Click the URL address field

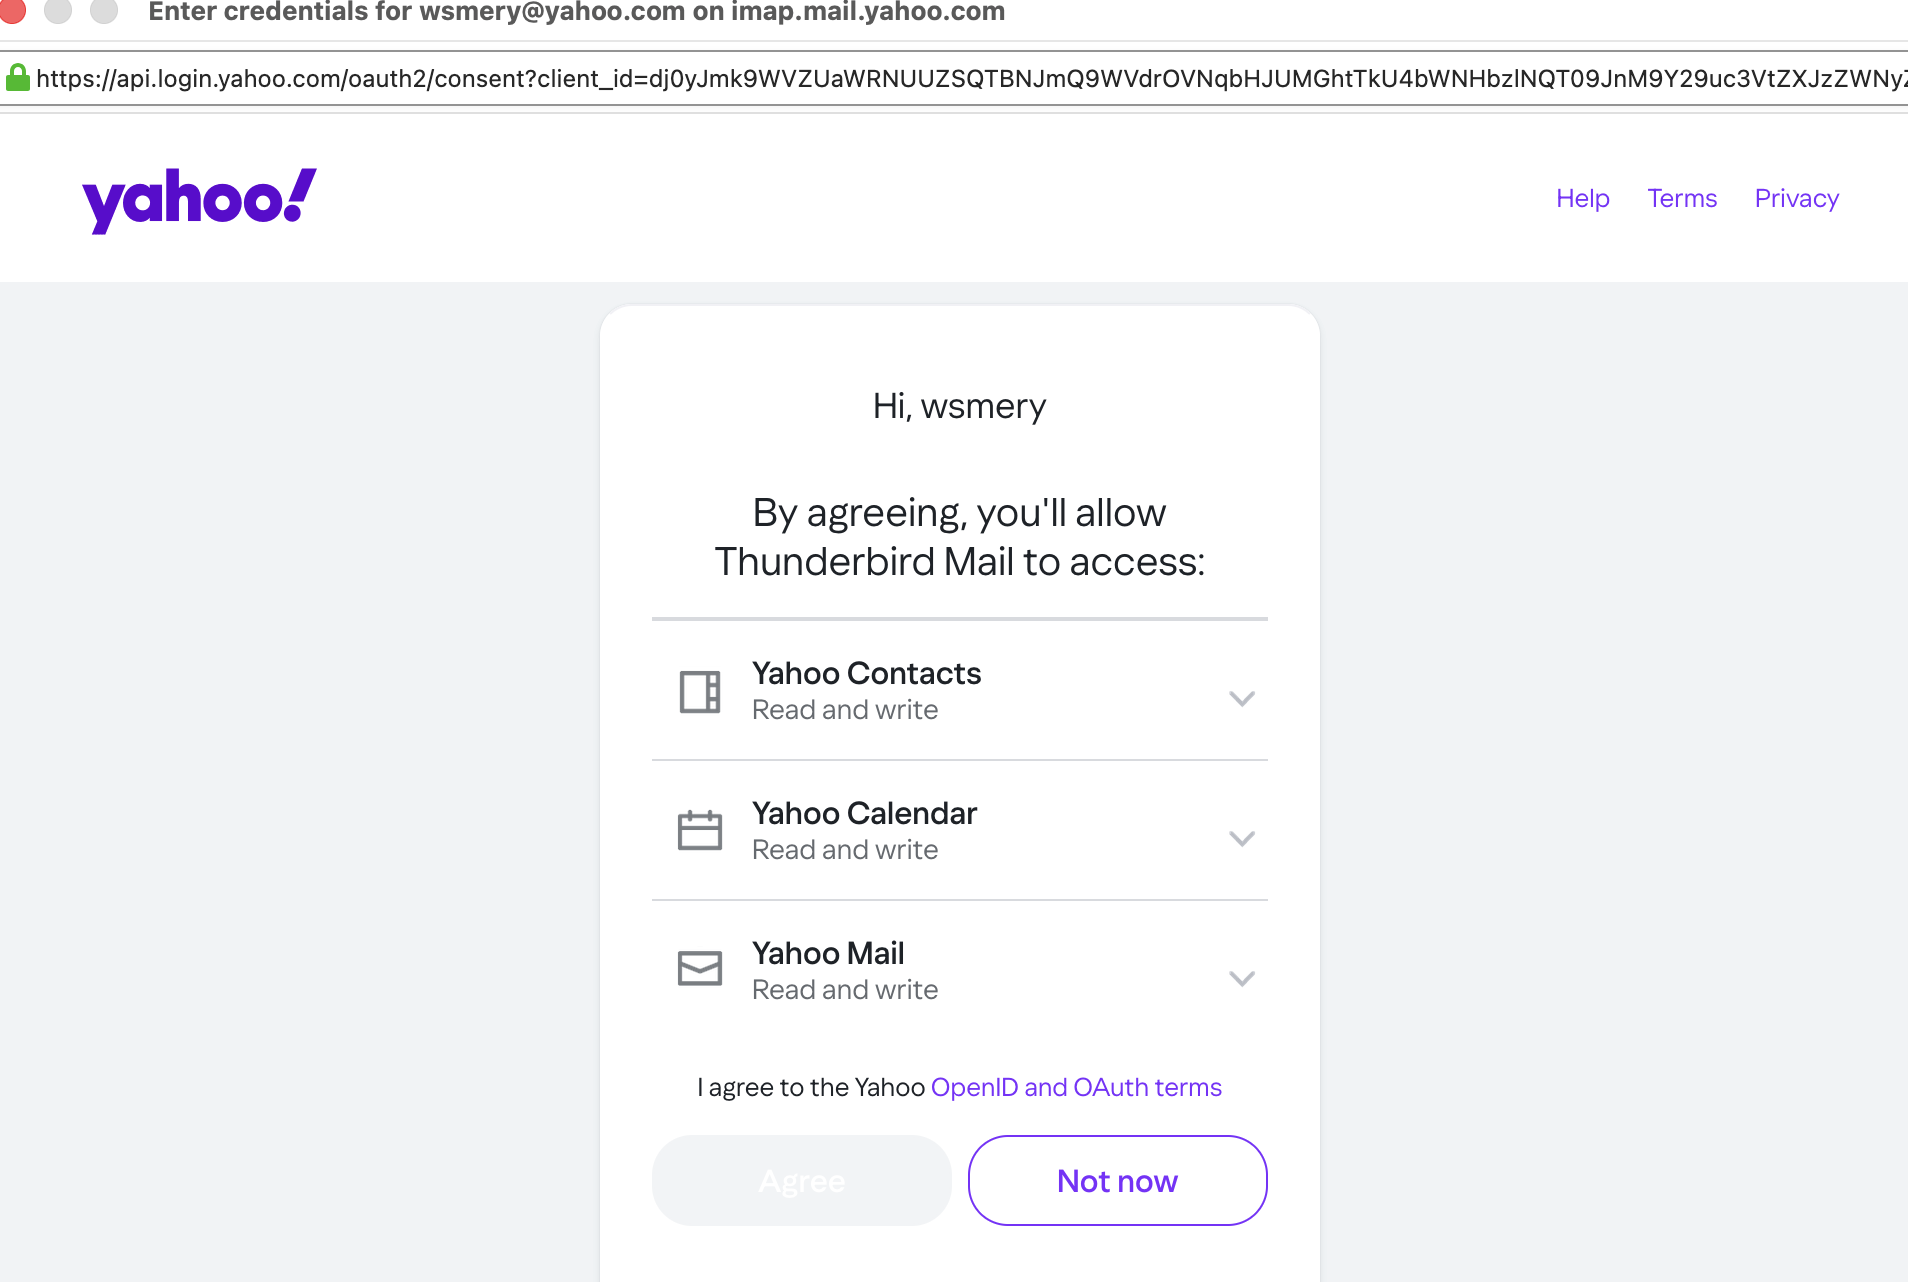[x=960, y=78]
